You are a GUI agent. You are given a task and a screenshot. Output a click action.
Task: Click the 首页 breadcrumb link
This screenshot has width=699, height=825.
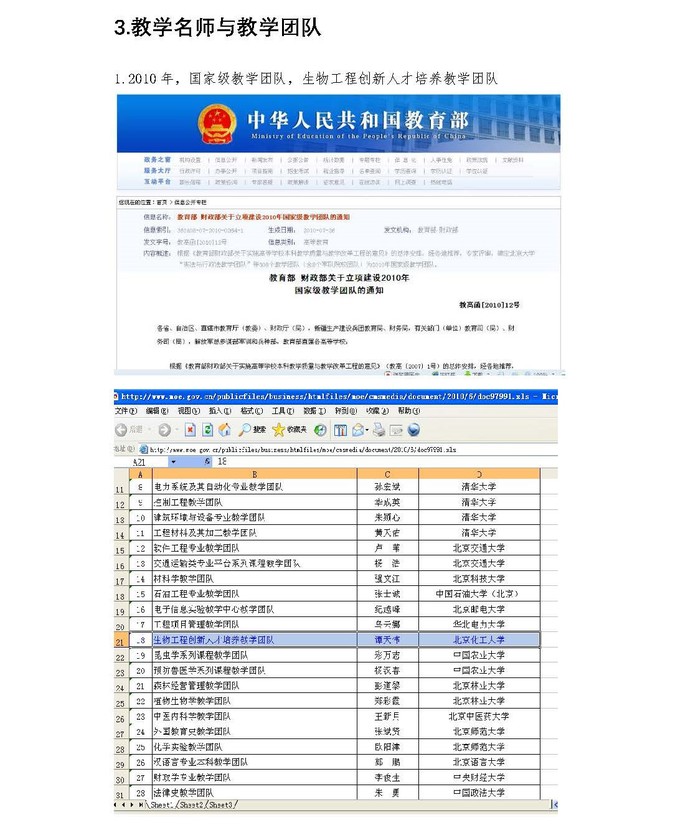(162, 203)
